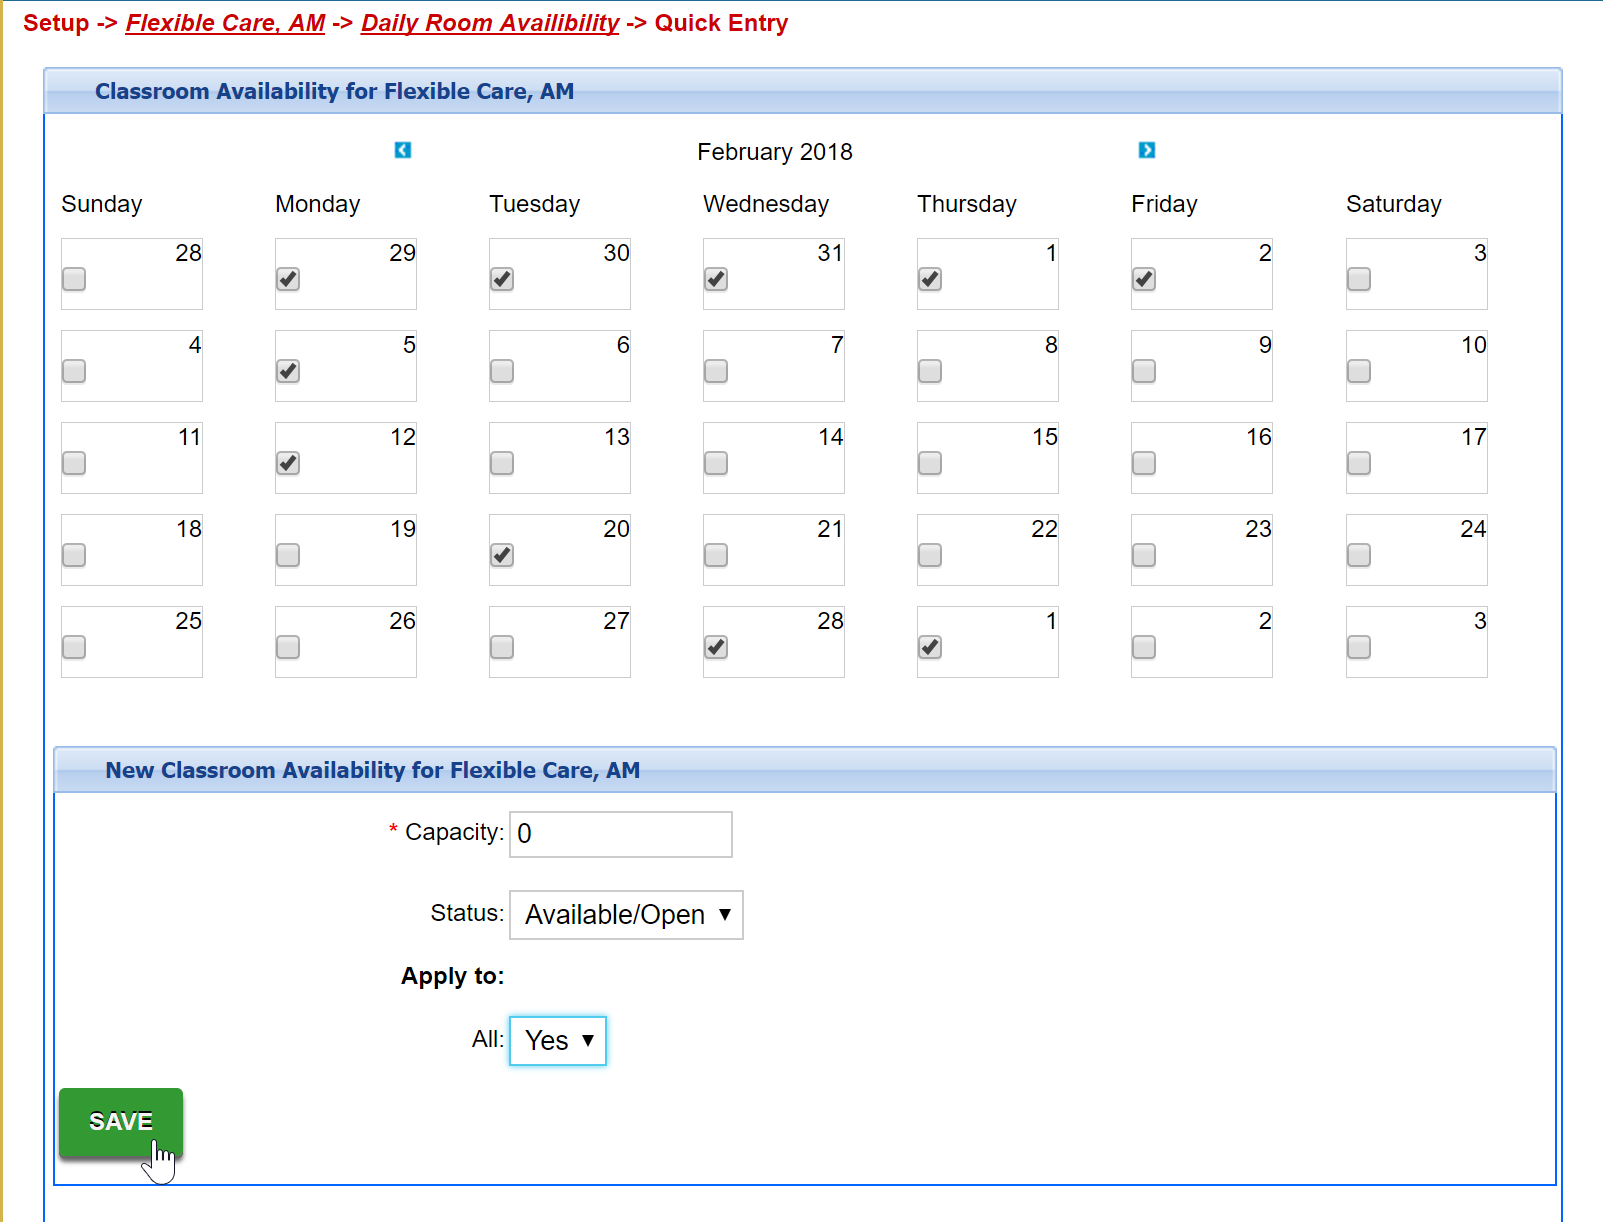Screen dimensions: 1603x1222
Task: Uncheck the Thursday March 1 checkbox
Action: pyautogui.click(x=930, y=647)
